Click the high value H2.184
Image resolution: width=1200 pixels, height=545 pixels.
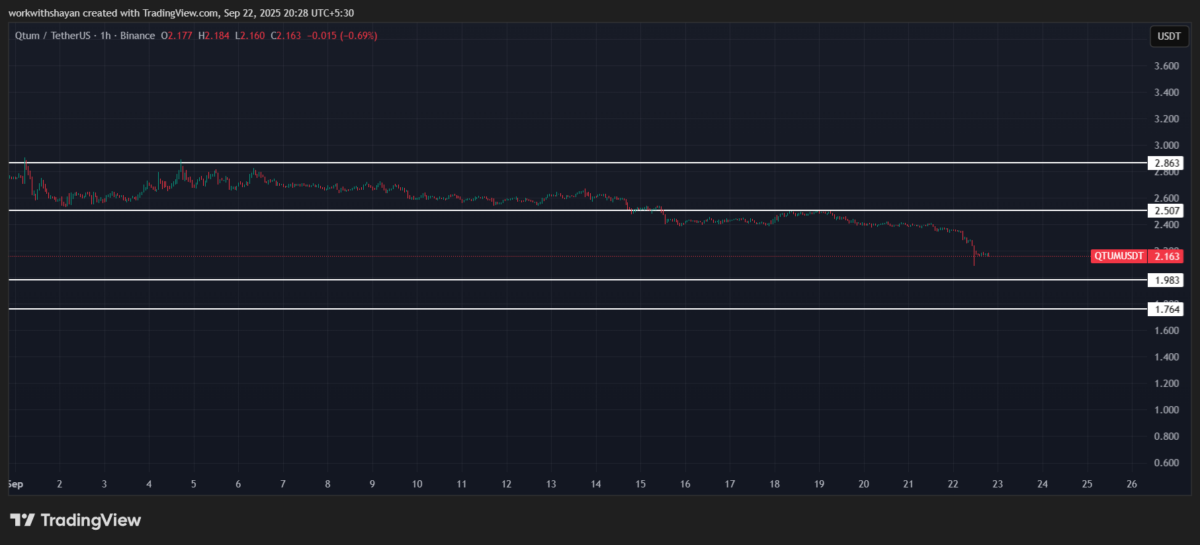[214, 36]
